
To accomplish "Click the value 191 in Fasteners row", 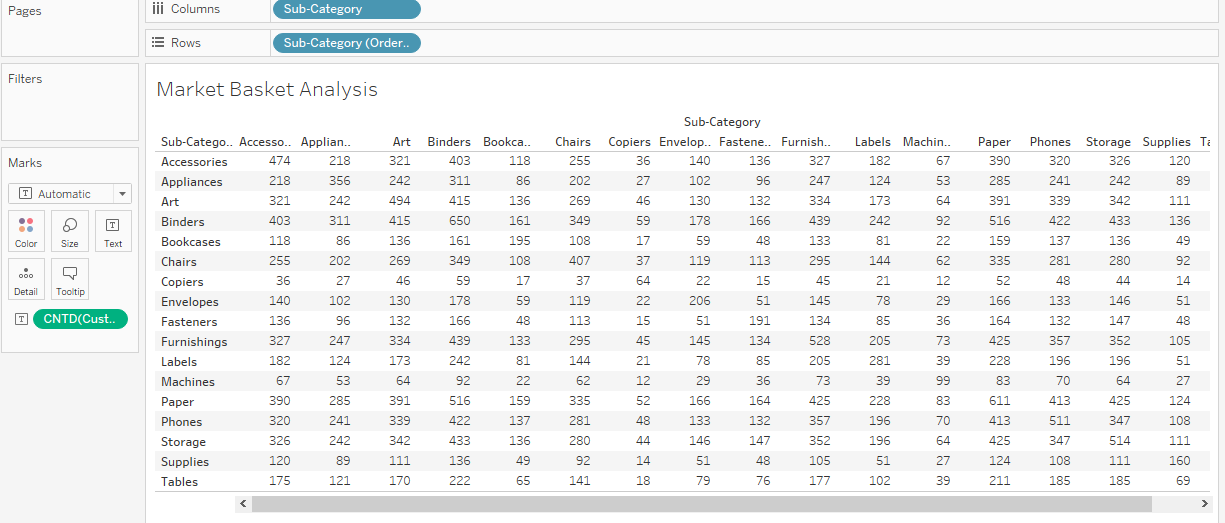I will [760, 322].
